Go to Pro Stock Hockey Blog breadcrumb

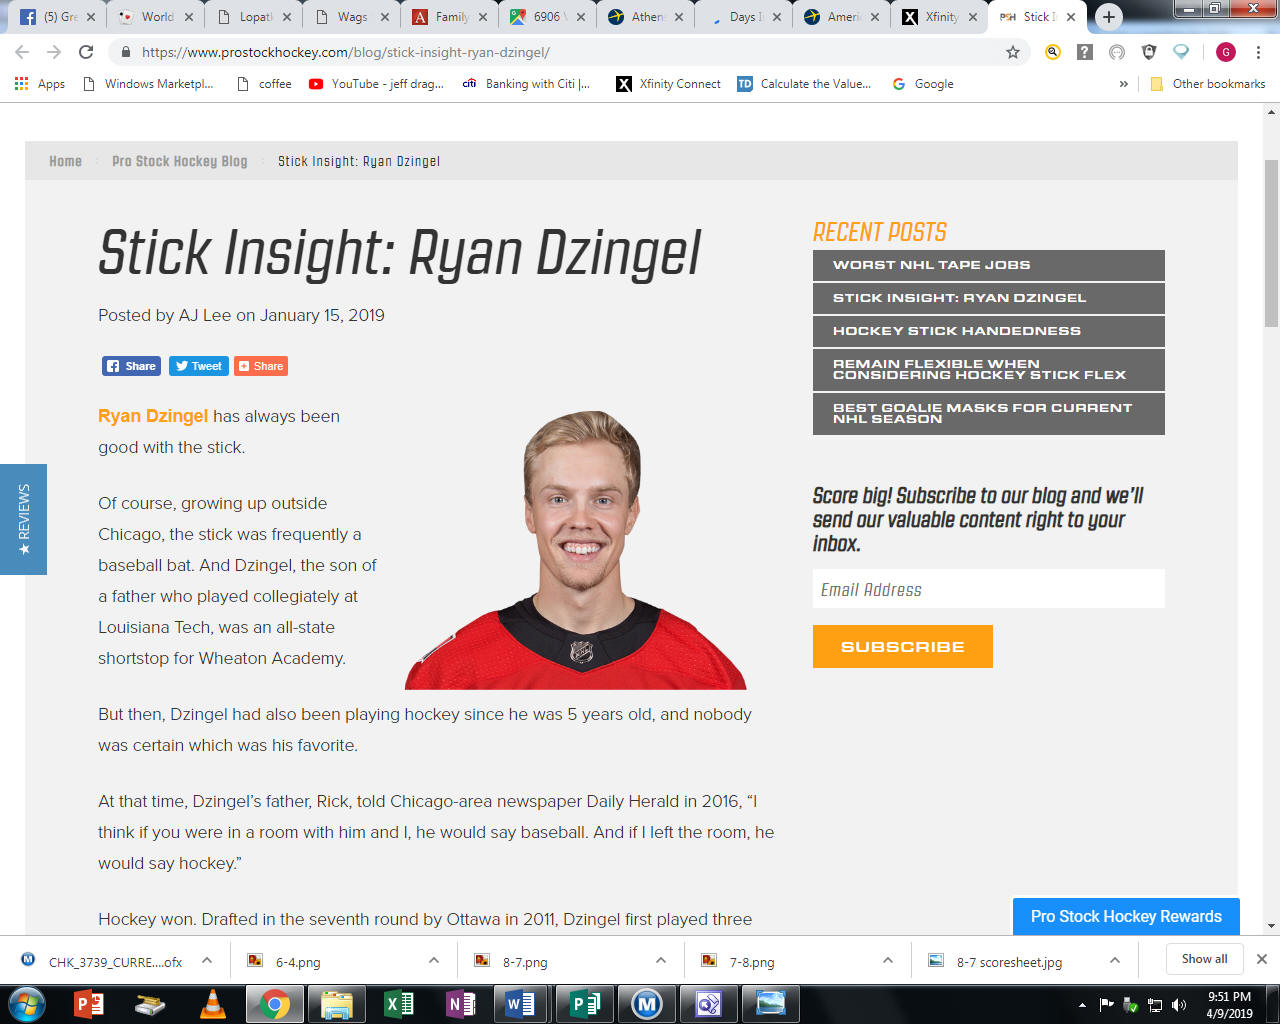pos(180,161)
